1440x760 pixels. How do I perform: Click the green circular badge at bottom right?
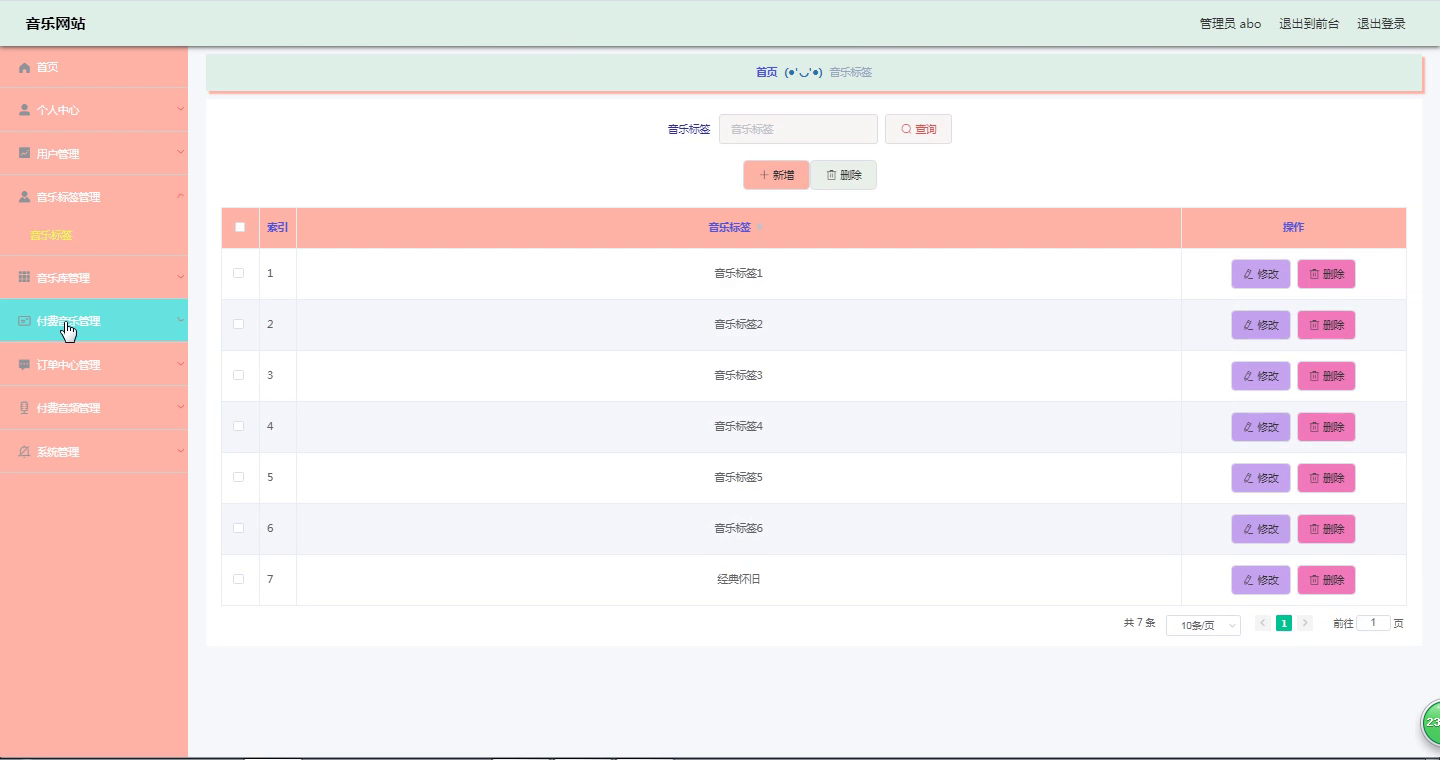coord(1431,722)
